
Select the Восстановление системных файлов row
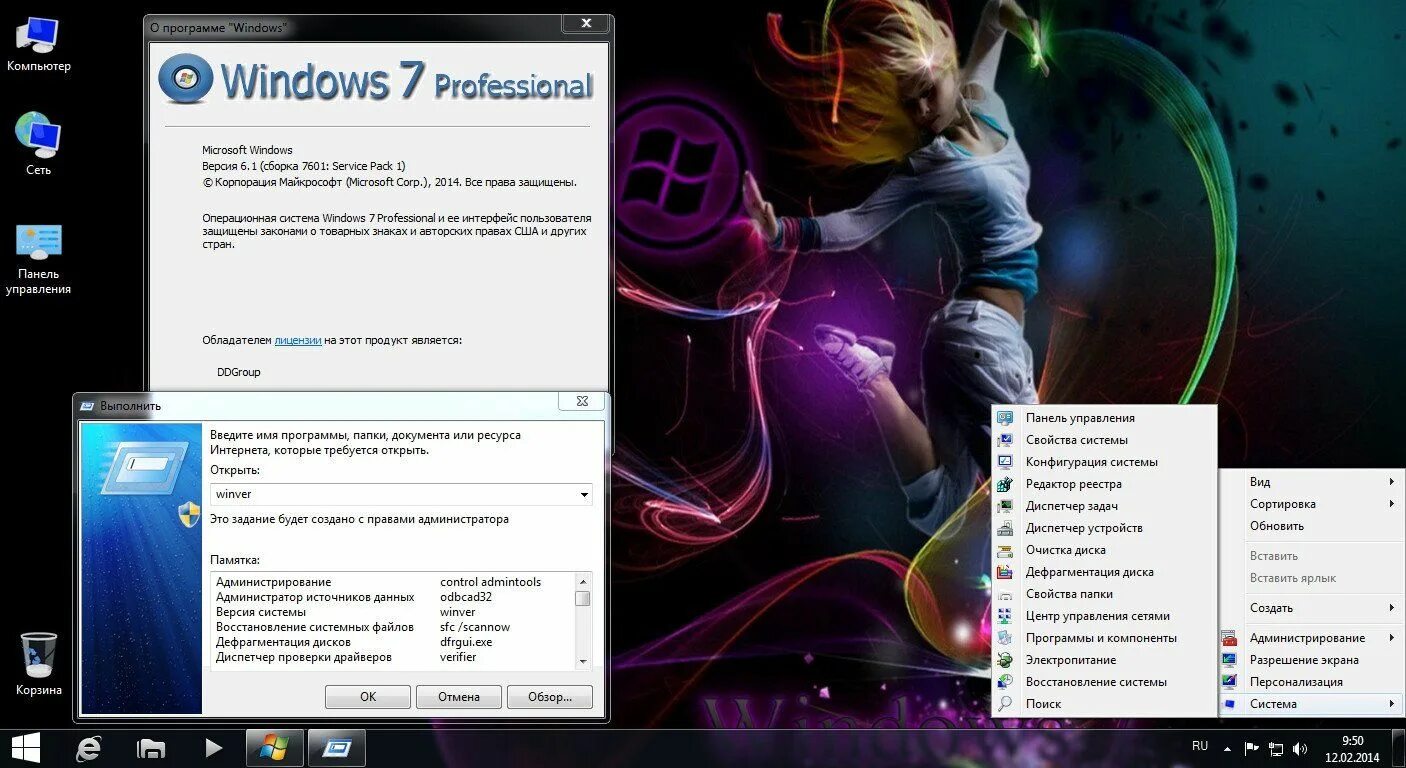(392, 627)
